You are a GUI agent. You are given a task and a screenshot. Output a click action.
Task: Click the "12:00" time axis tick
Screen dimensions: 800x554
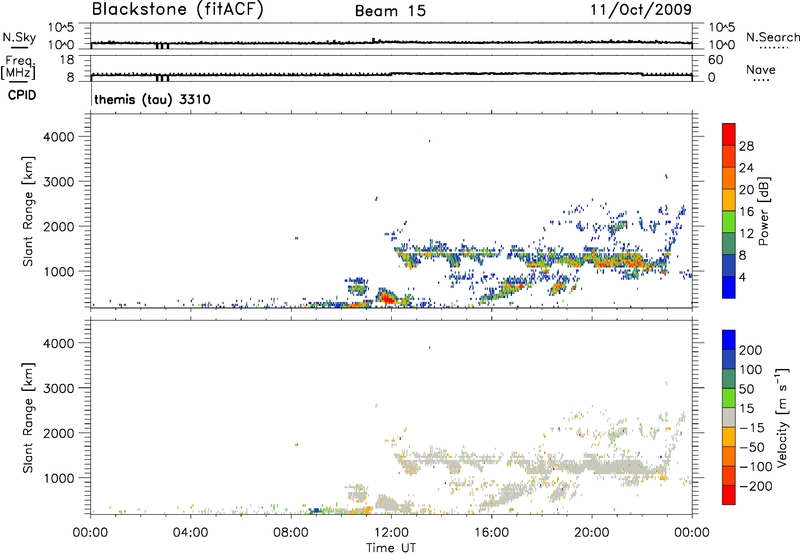[x=391, y=533]
